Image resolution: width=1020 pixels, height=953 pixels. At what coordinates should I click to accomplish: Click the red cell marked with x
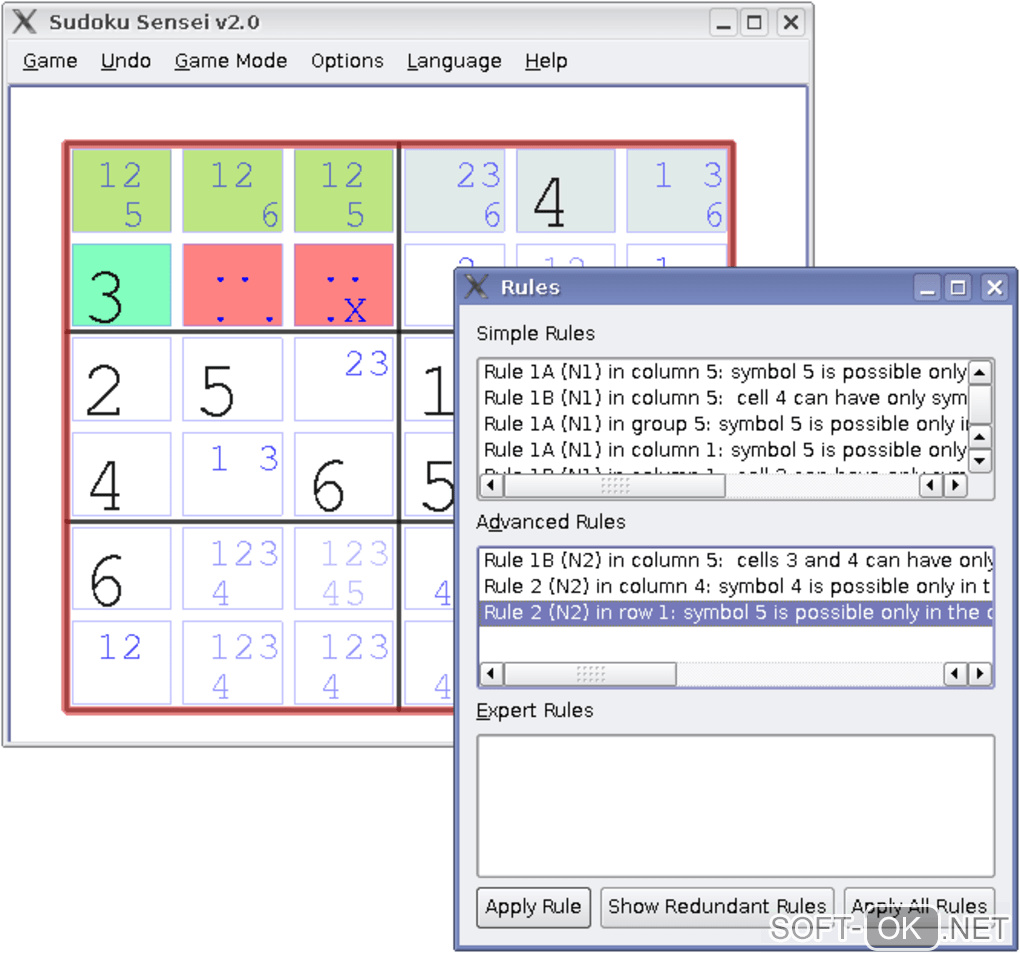tap(343, 285)
